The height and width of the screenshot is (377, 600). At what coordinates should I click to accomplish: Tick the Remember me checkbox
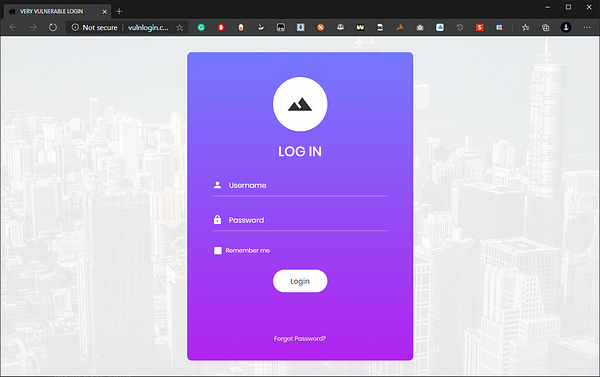(218, 250)
